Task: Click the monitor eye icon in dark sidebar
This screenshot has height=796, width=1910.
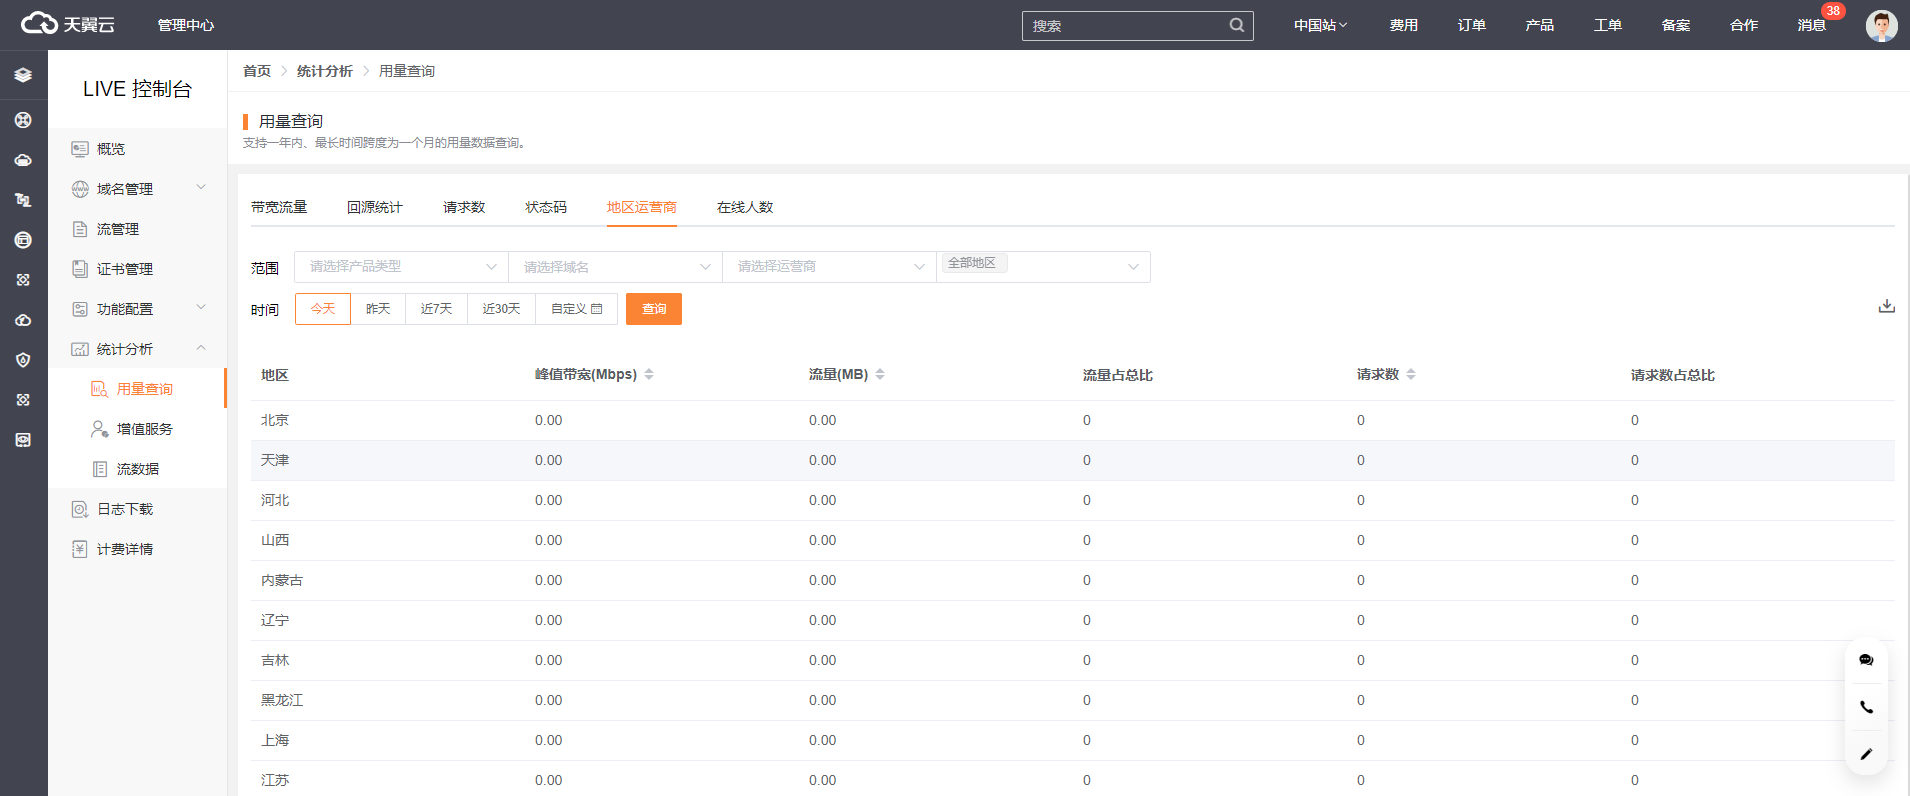Action: [x=23, y=440]
